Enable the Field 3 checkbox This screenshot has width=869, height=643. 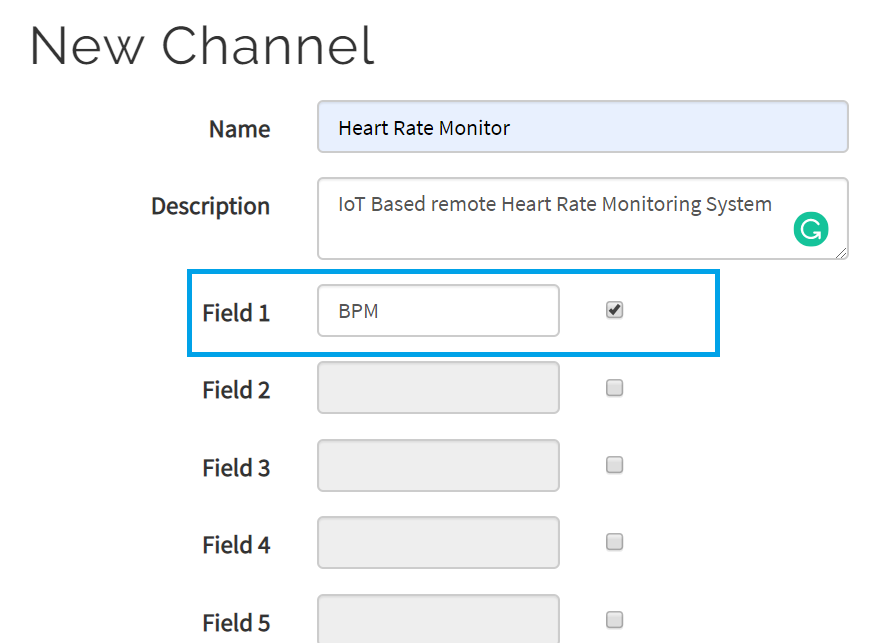click(x=614, y=465)
